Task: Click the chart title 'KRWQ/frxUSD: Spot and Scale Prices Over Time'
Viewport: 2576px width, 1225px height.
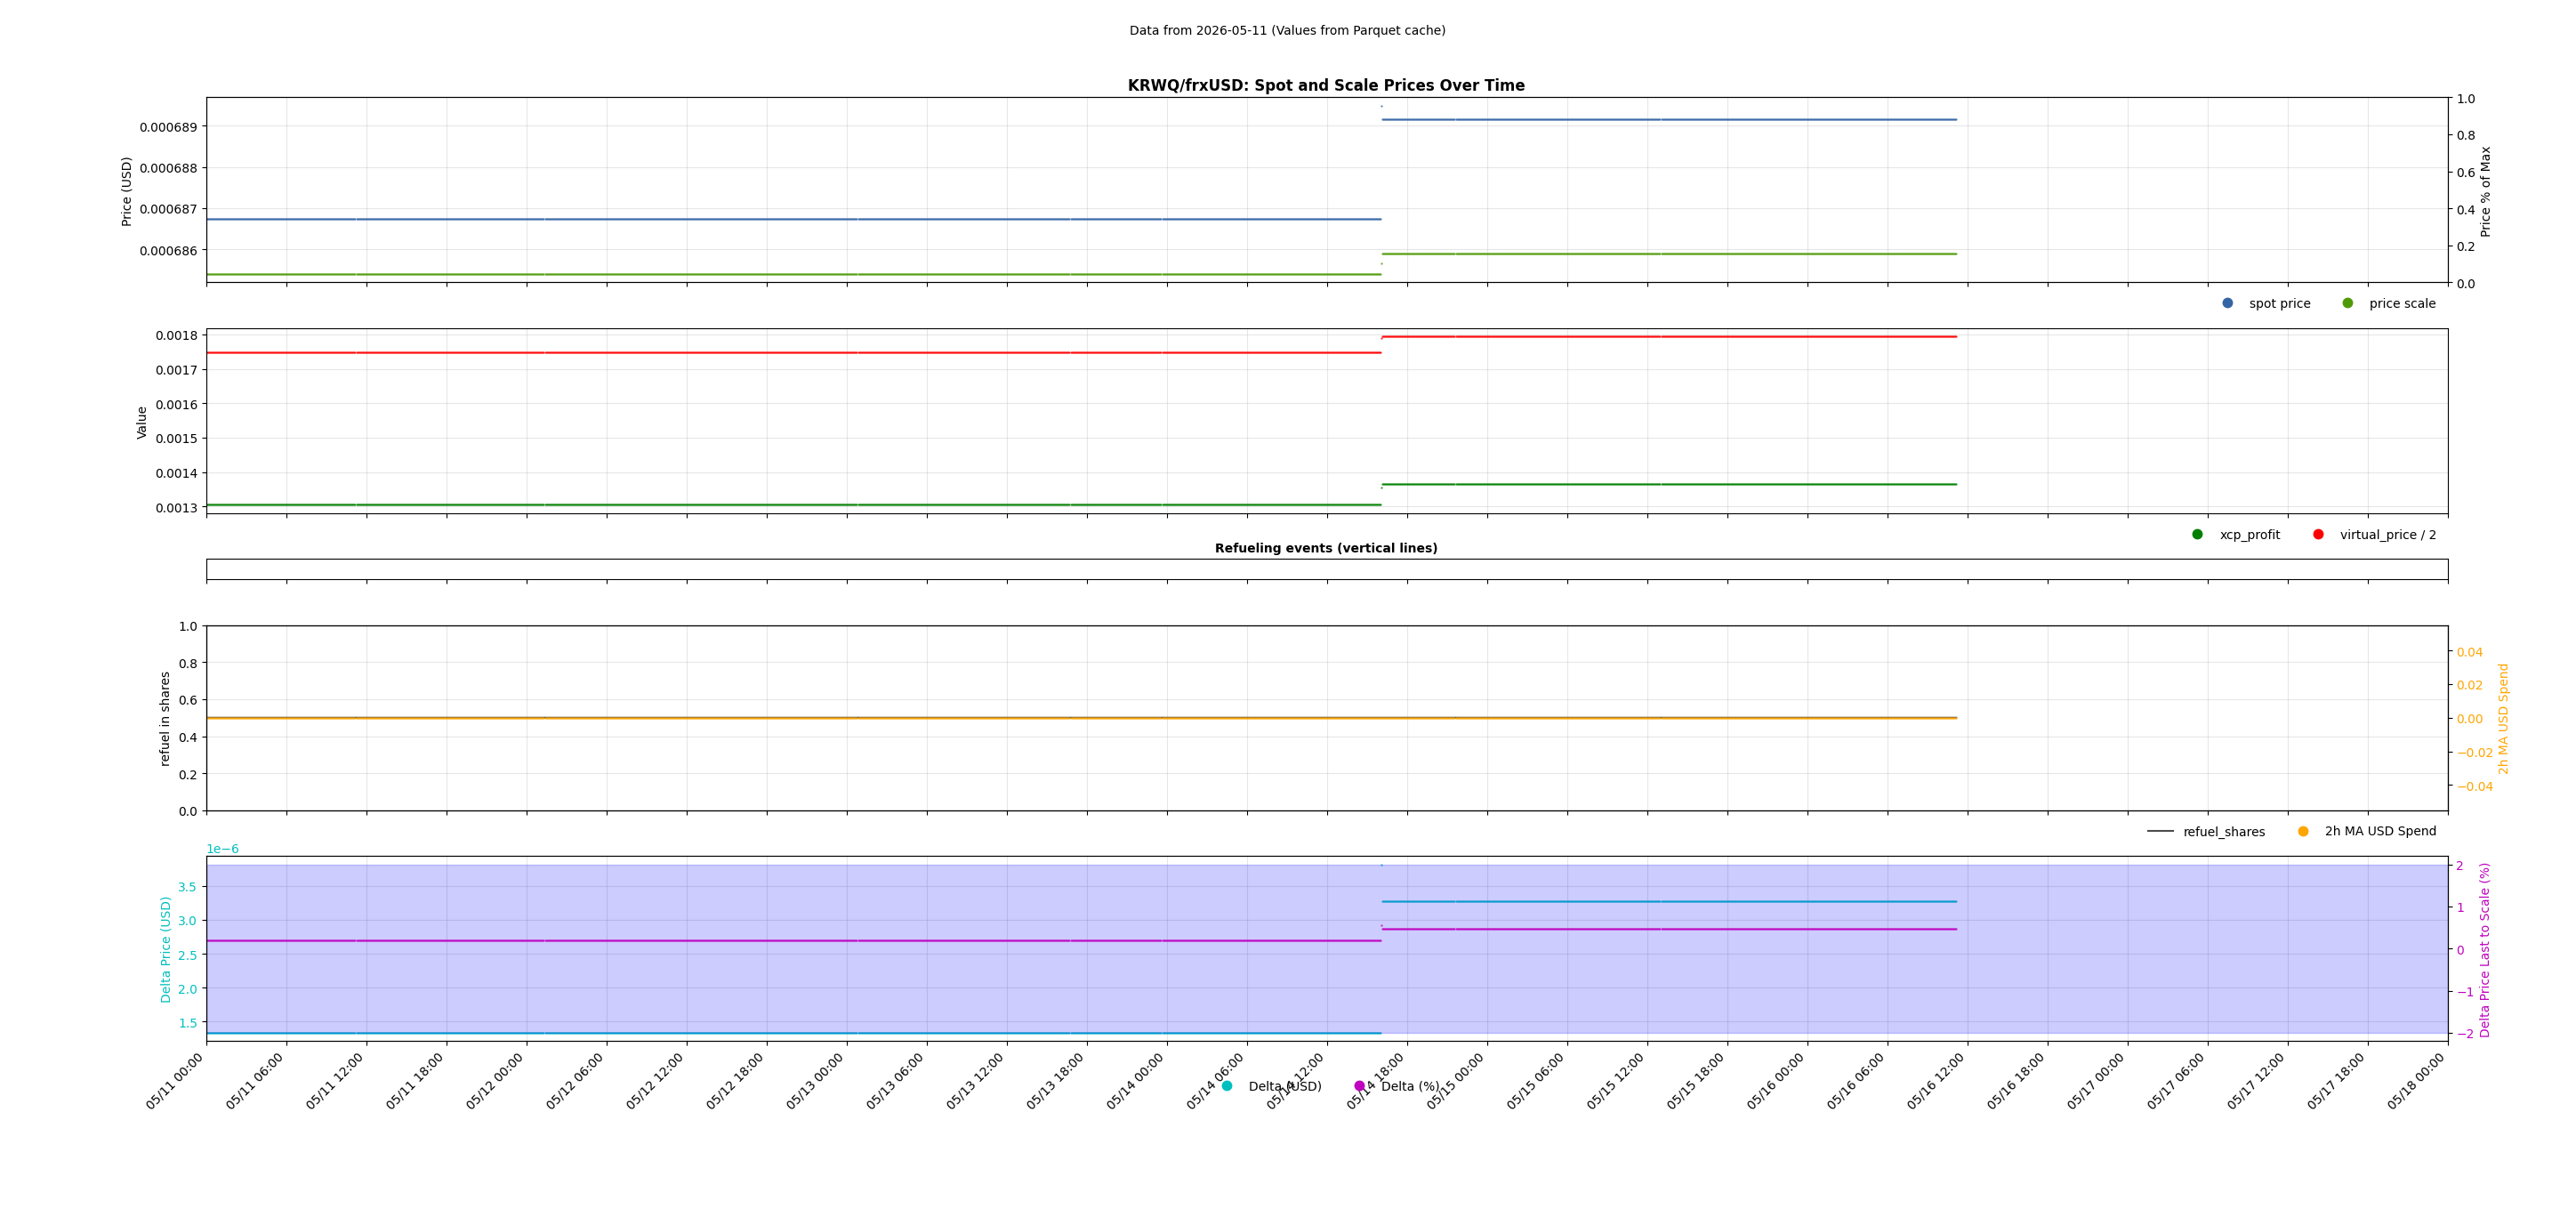Action: pyautogui.click(x=1326, y=86)
